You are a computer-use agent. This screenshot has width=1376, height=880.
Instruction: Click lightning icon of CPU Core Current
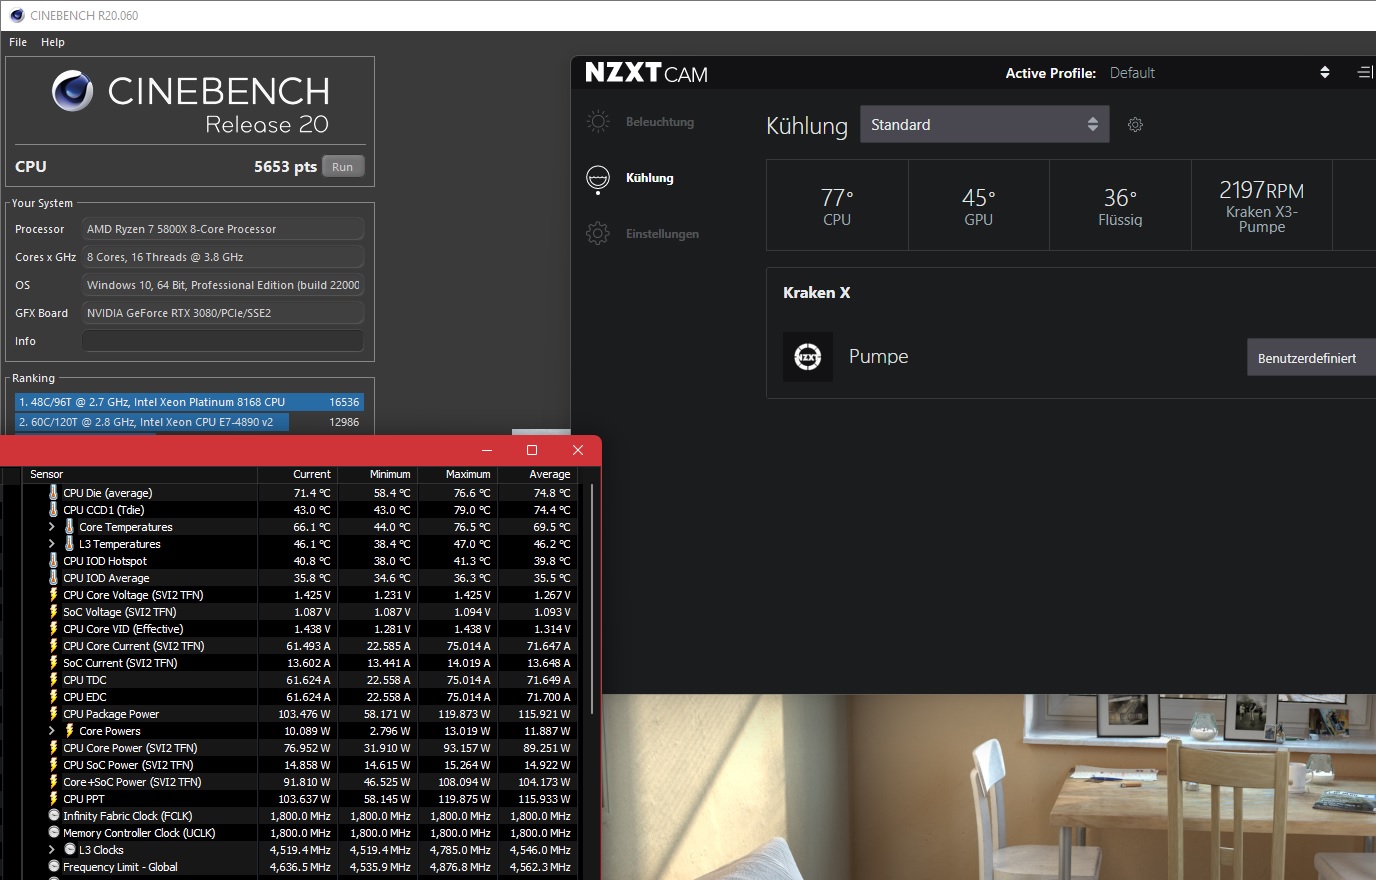54,646
